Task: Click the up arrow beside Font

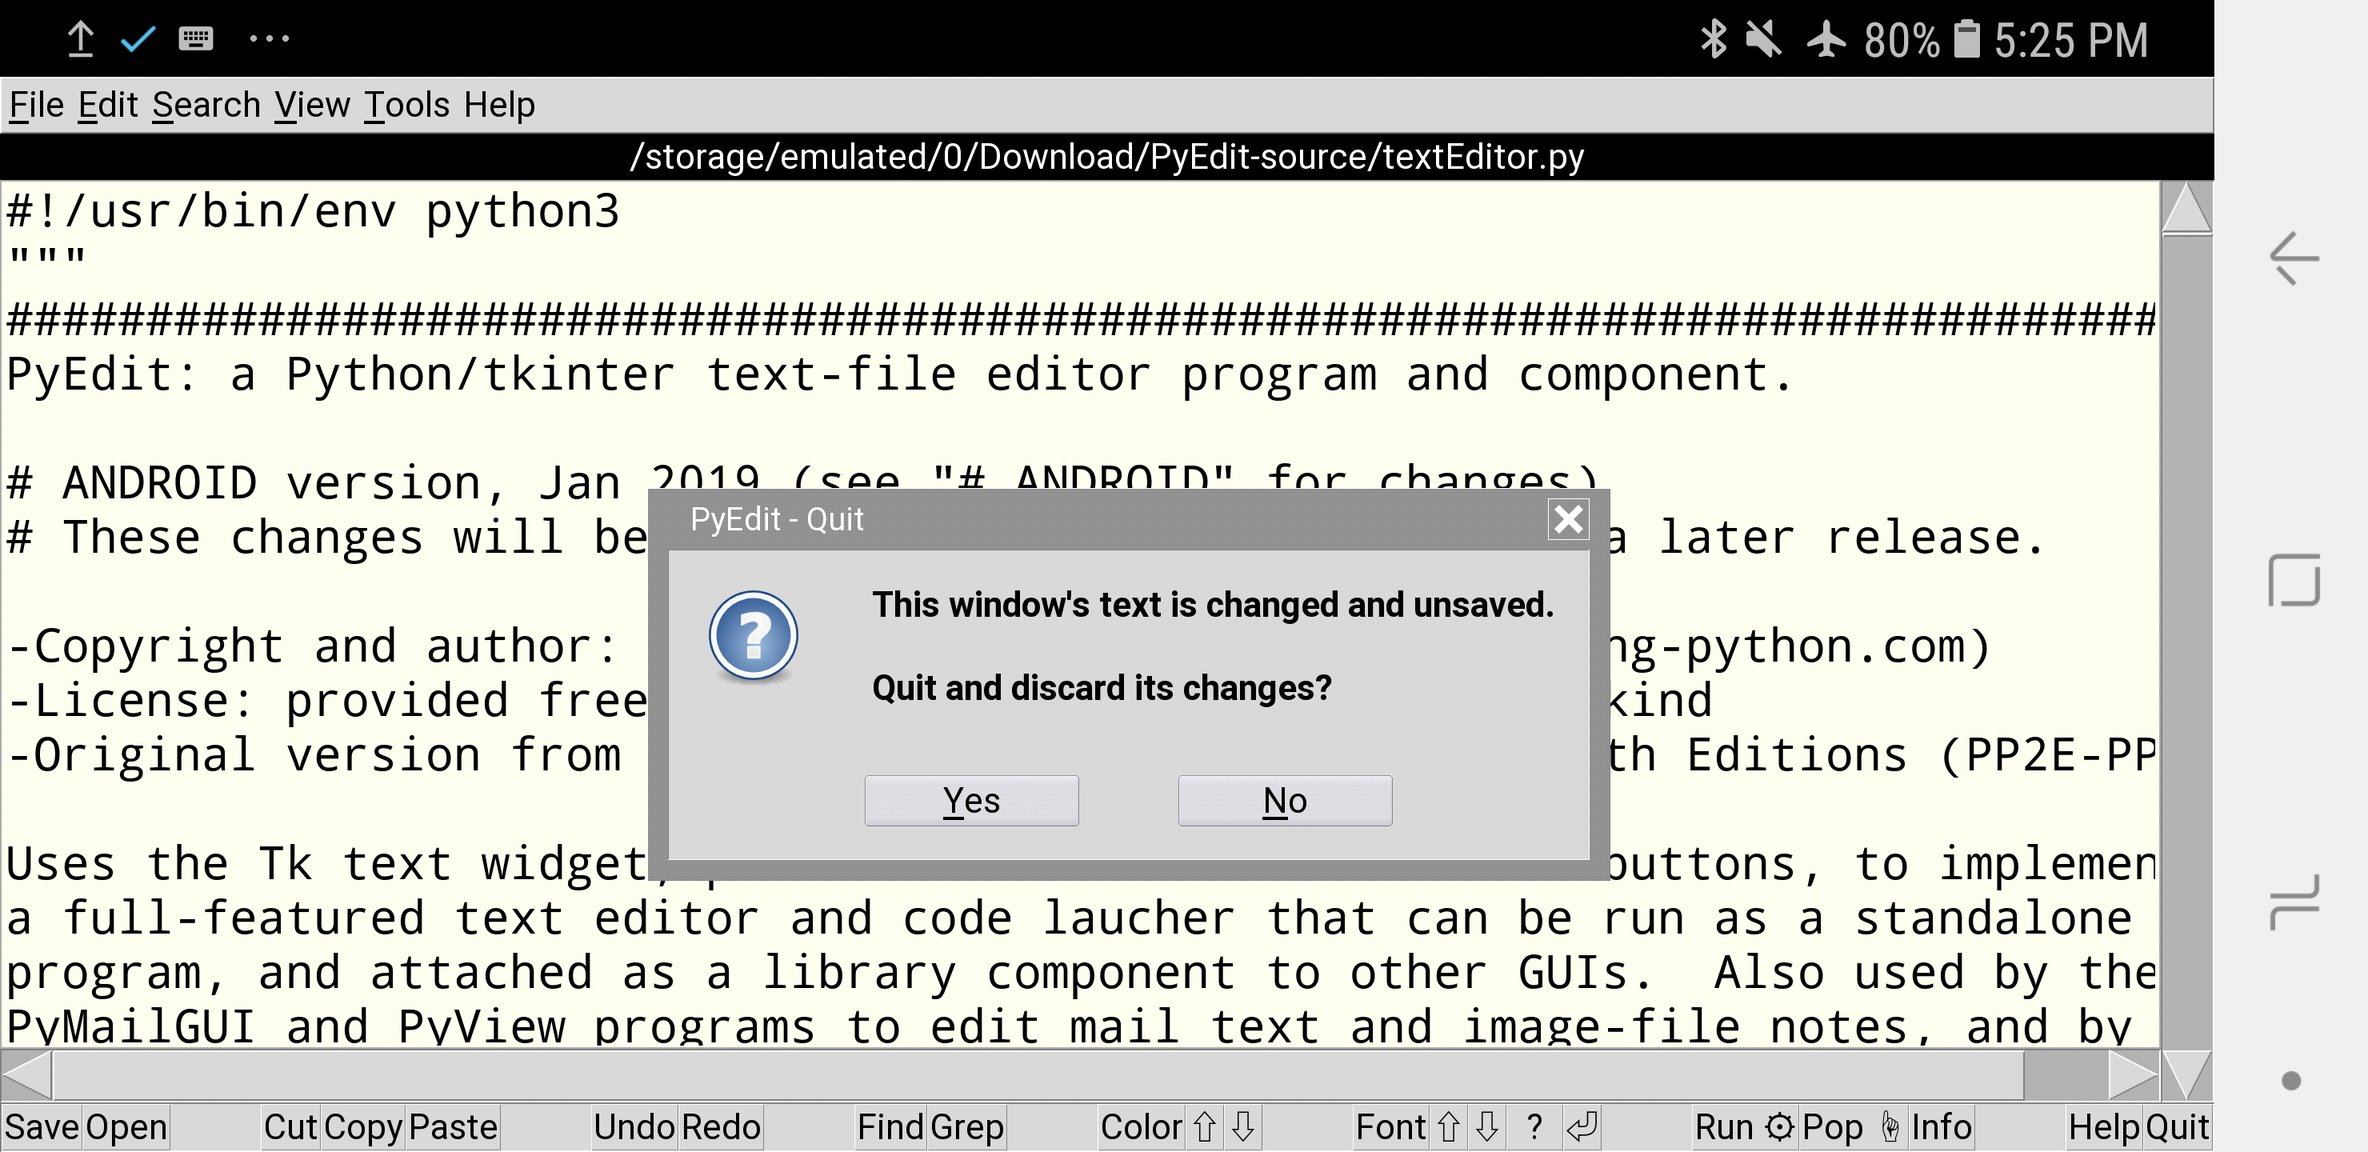Action: tap(1448, 1127)
